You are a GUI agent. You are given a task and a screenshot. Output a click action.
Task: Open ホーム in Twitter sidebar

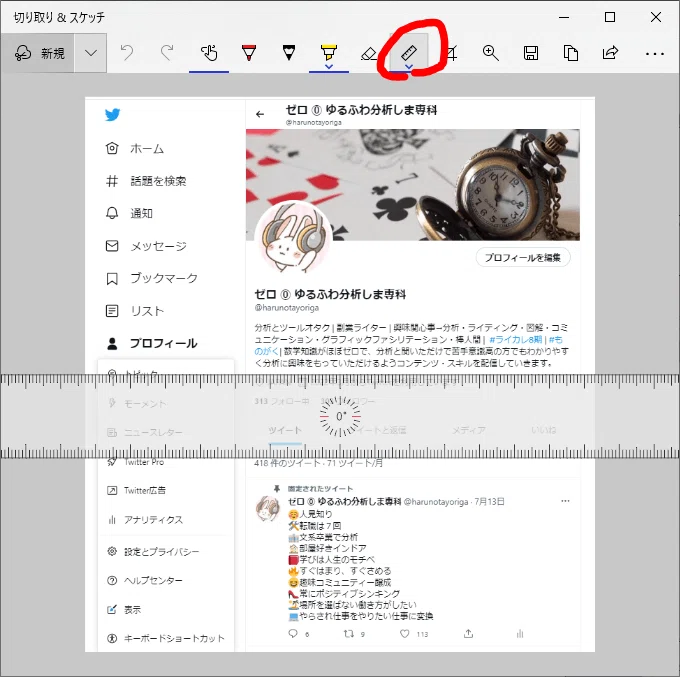[x=135, y=149]
